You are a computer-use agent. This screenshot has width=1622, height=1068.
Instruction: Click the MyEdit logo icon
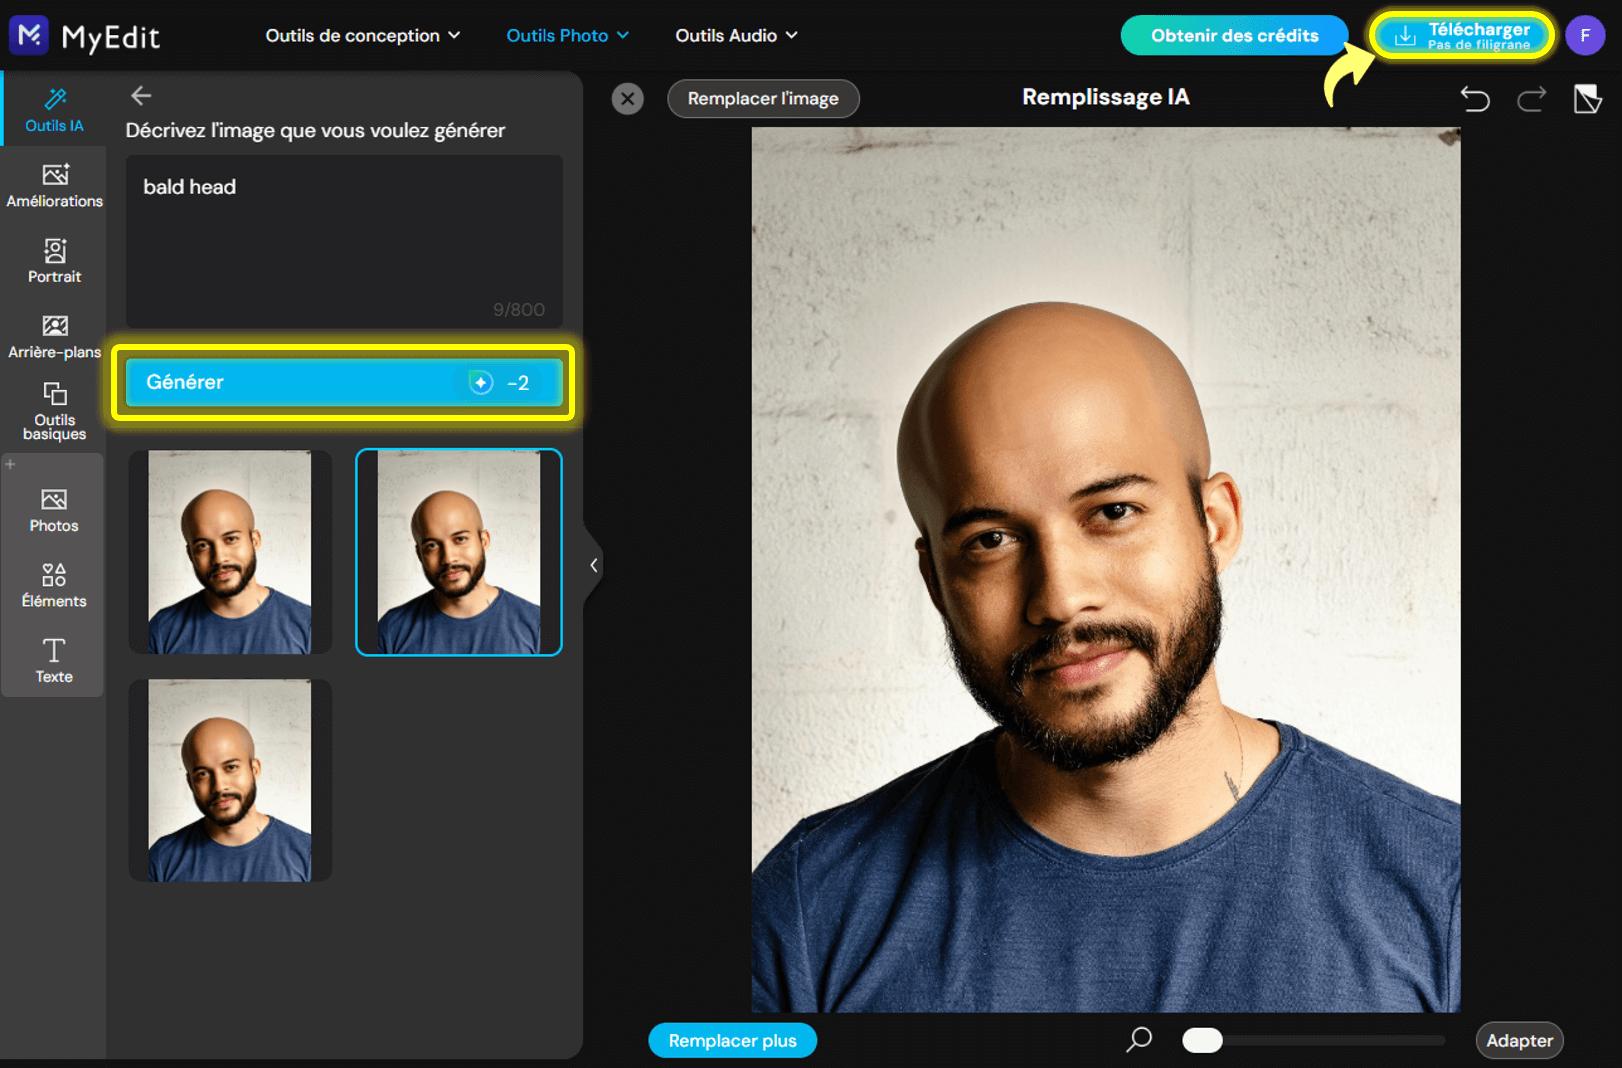pyautogui.click(x=29, y=35)
